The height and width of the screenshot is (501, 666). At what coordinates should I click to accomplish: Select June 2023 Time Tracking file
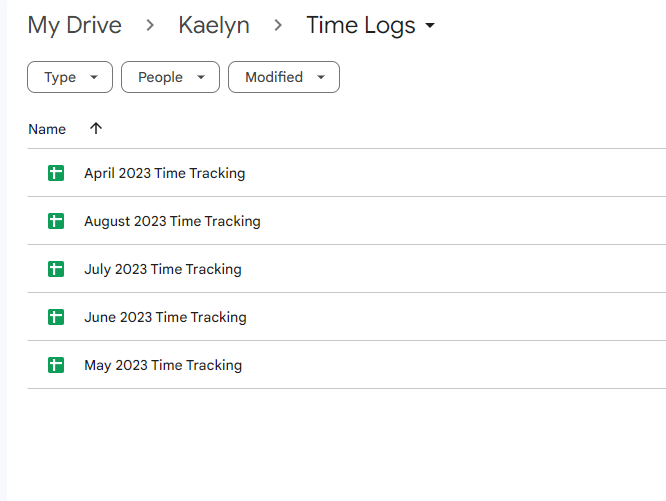point(165,317)
